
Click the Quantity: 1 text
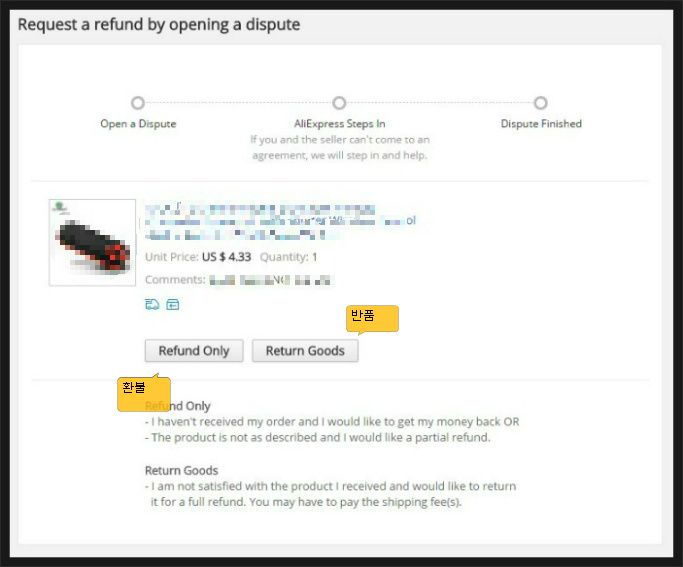288,257
